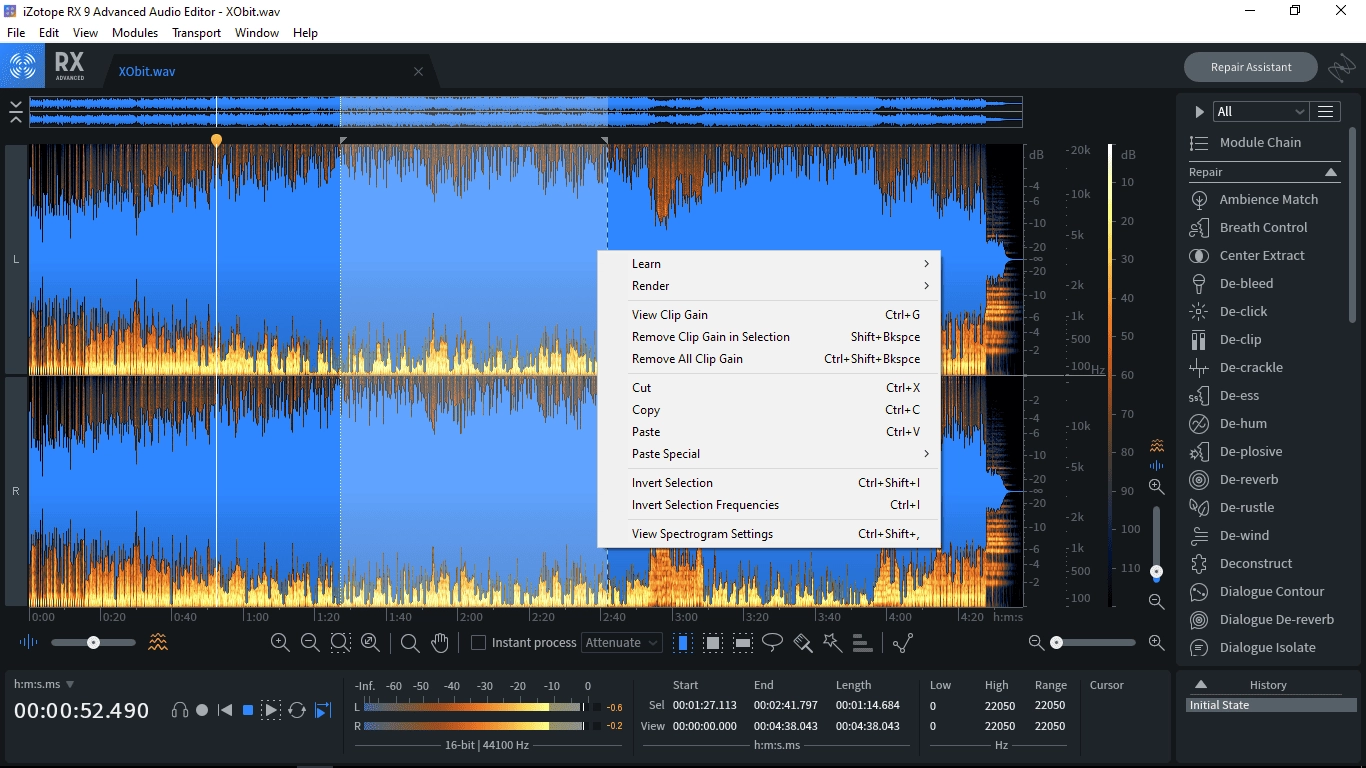Select the Zoom tool magnifier
The width and height of the screenshot is (1366, 768).
pos(410,643)
